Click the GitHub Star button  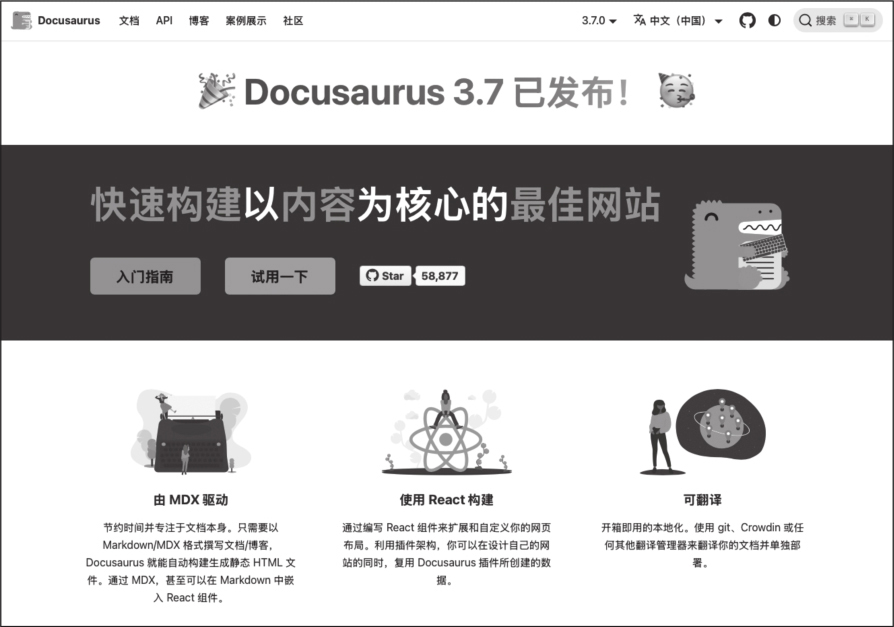click(385, 276)
